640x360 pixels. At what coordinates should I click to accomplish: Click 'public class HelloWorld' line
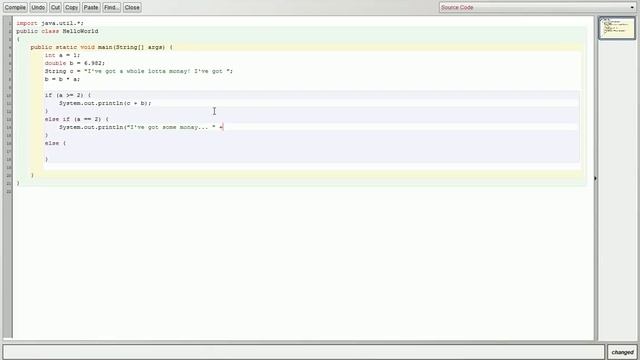pyautogui.click(x=57, y=31)
